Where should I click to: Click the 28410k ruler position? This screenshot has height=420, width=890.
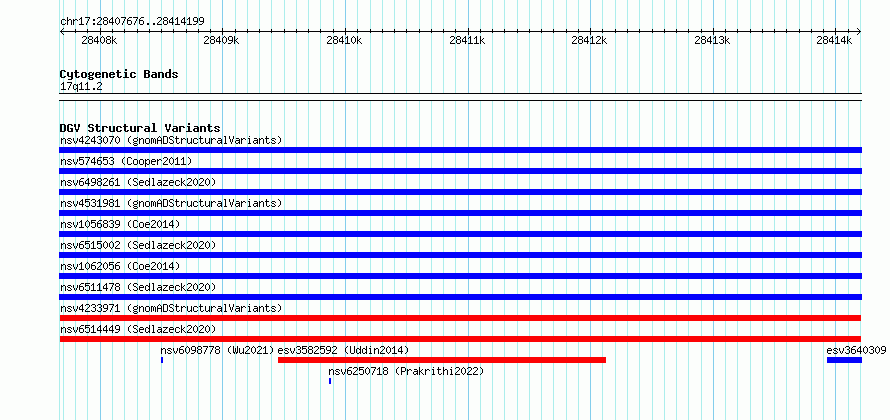click(344, 40)
